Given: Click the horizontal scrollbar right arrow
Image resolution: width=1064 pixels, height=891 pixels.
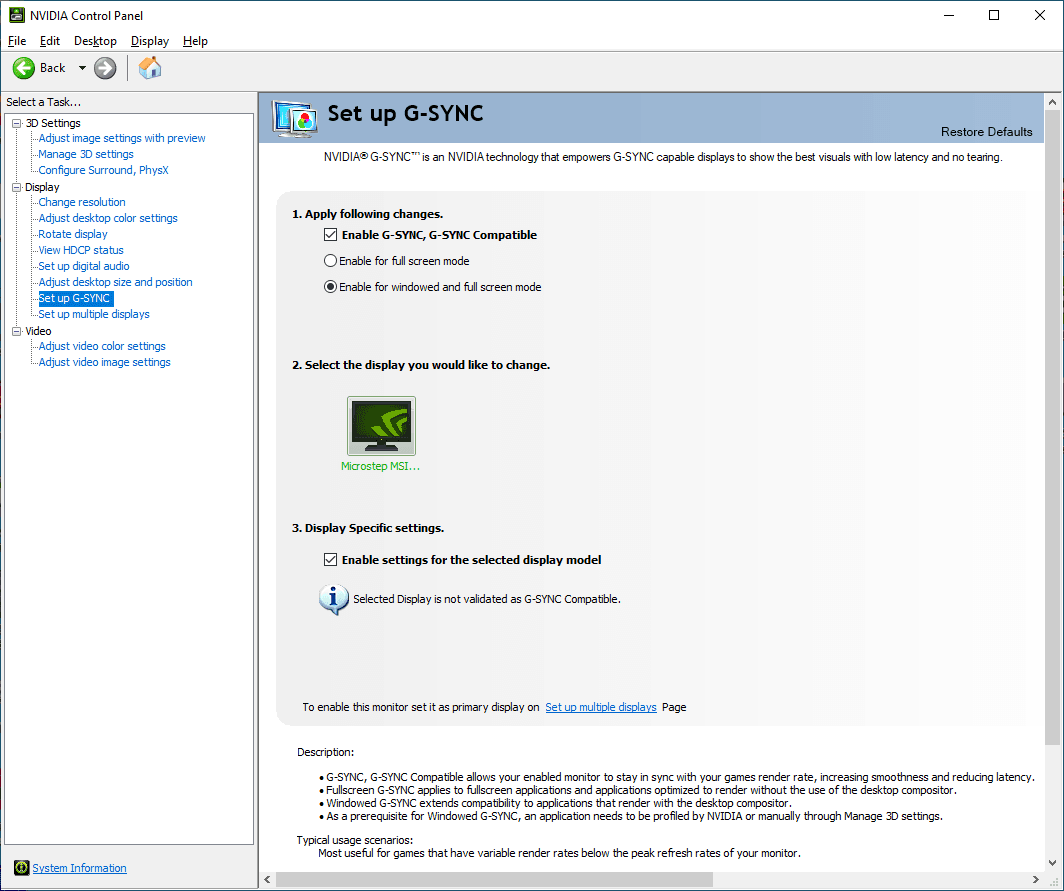Looking at the screenshot, I should pyautogui.click(x=1036, y=879).
